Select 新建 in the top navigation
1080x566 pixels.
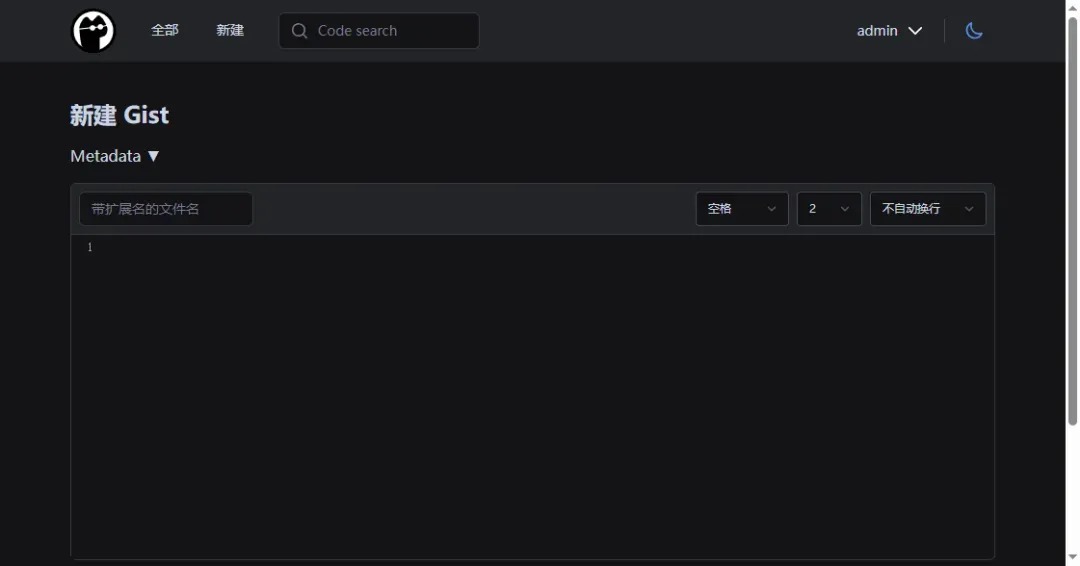point(230,31)
